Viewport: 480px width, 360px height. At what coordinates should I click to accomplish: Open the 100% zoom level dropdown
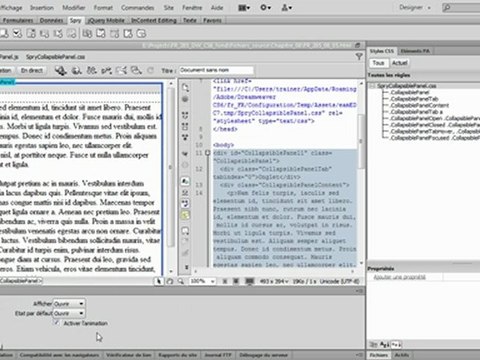202,281
